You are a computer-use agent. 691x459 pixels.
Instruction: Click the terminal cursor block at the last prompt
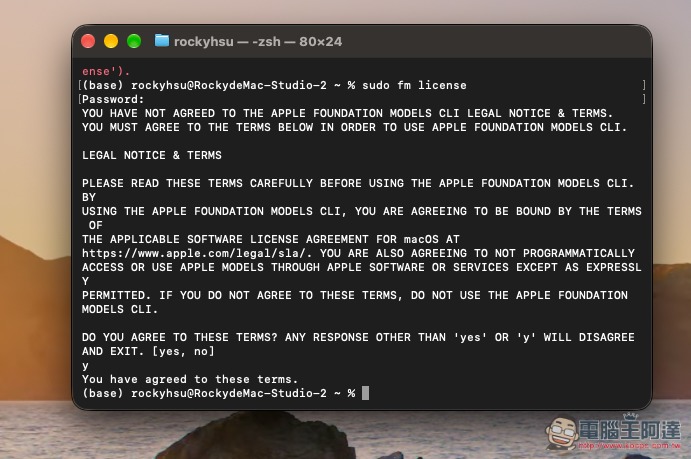[x=365, y=393]
